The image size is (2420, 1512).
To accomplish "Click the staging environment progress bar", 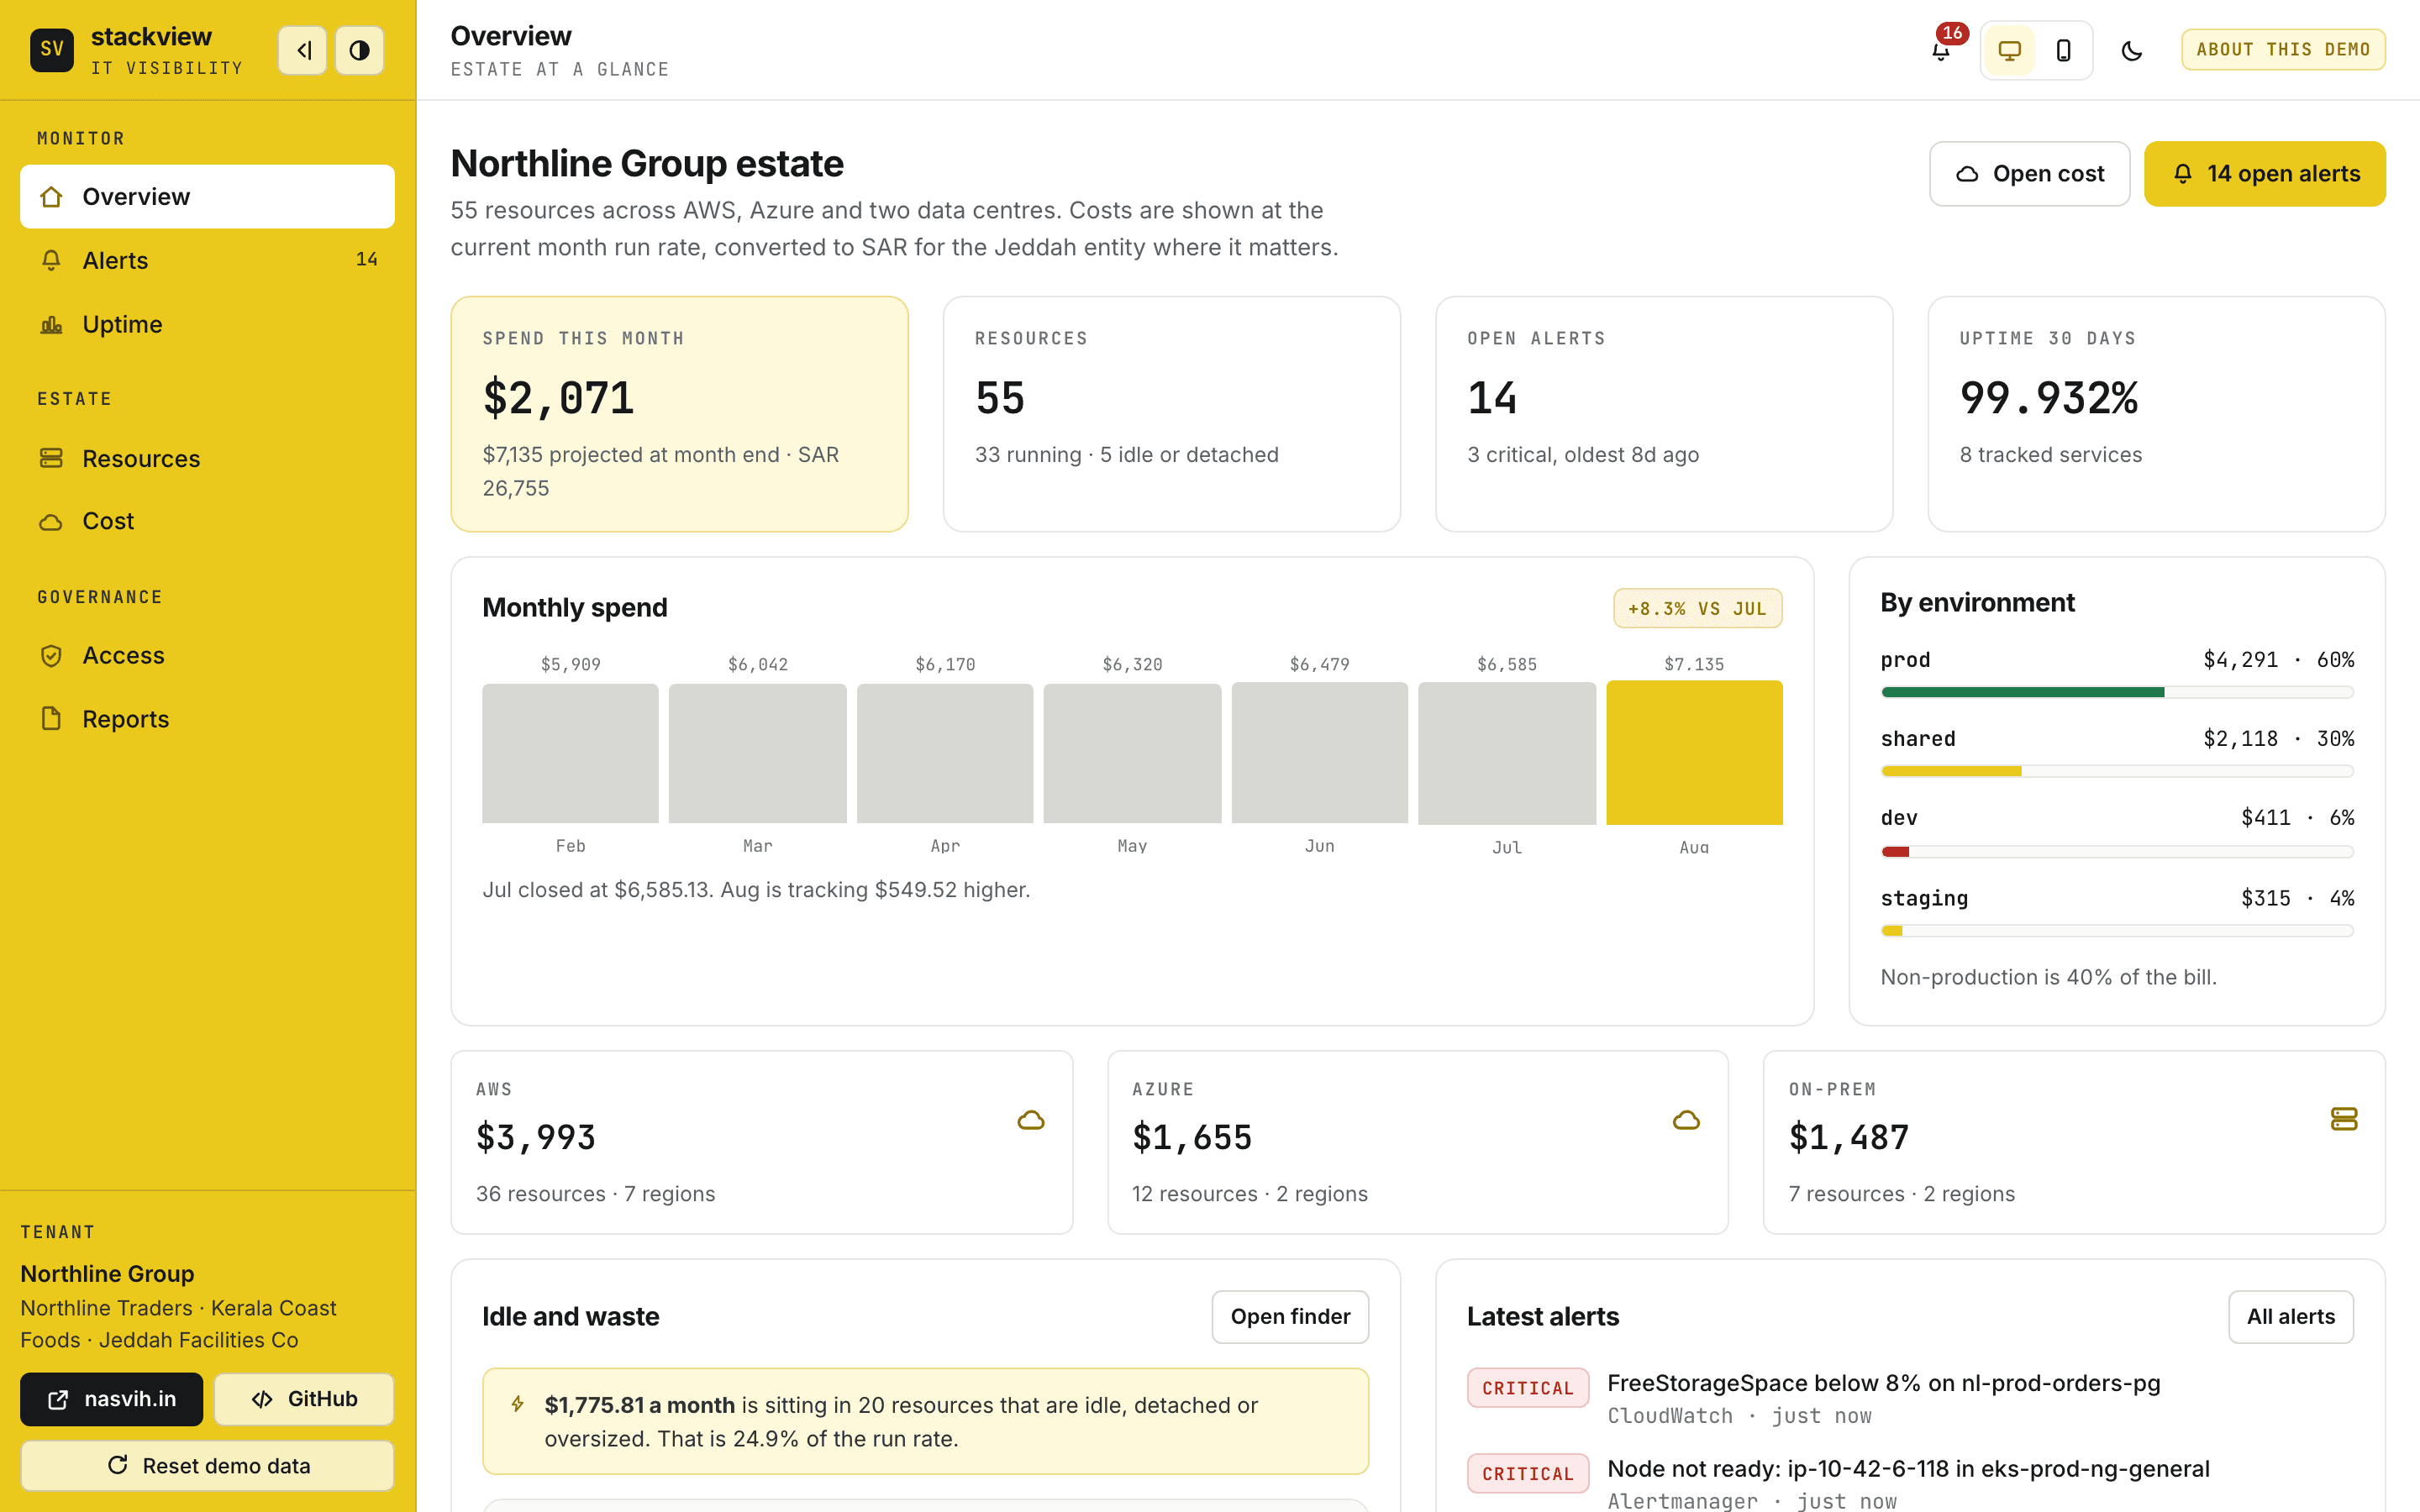I will [2117, 931].
